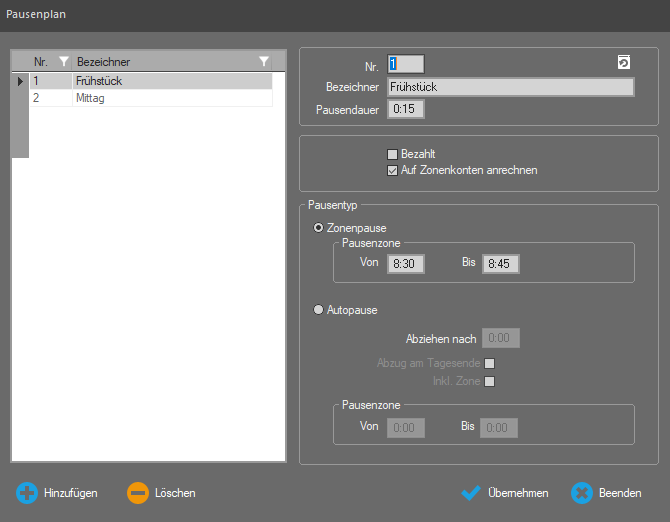The height and width of the screenshot is (522, 670).
Task: Click the blue checkmark Übernehmen icon
Action: pos(471,493)
